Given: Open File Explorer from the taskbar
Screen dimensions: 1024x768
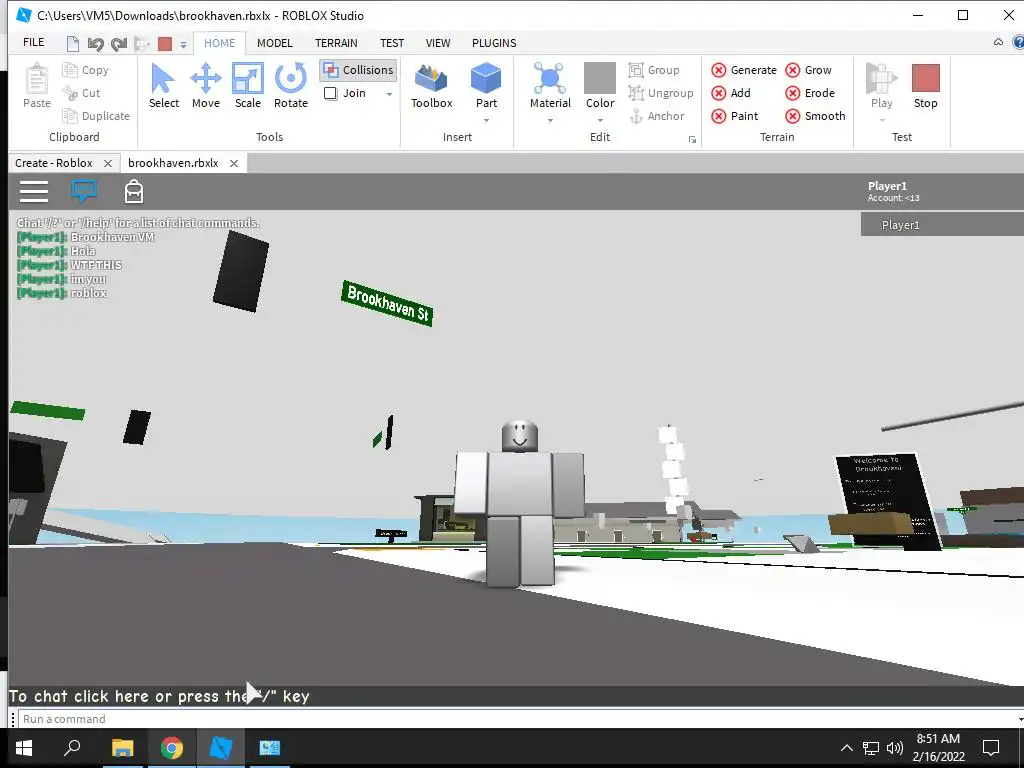Looking at the screenshot, I should coord(122,748).
